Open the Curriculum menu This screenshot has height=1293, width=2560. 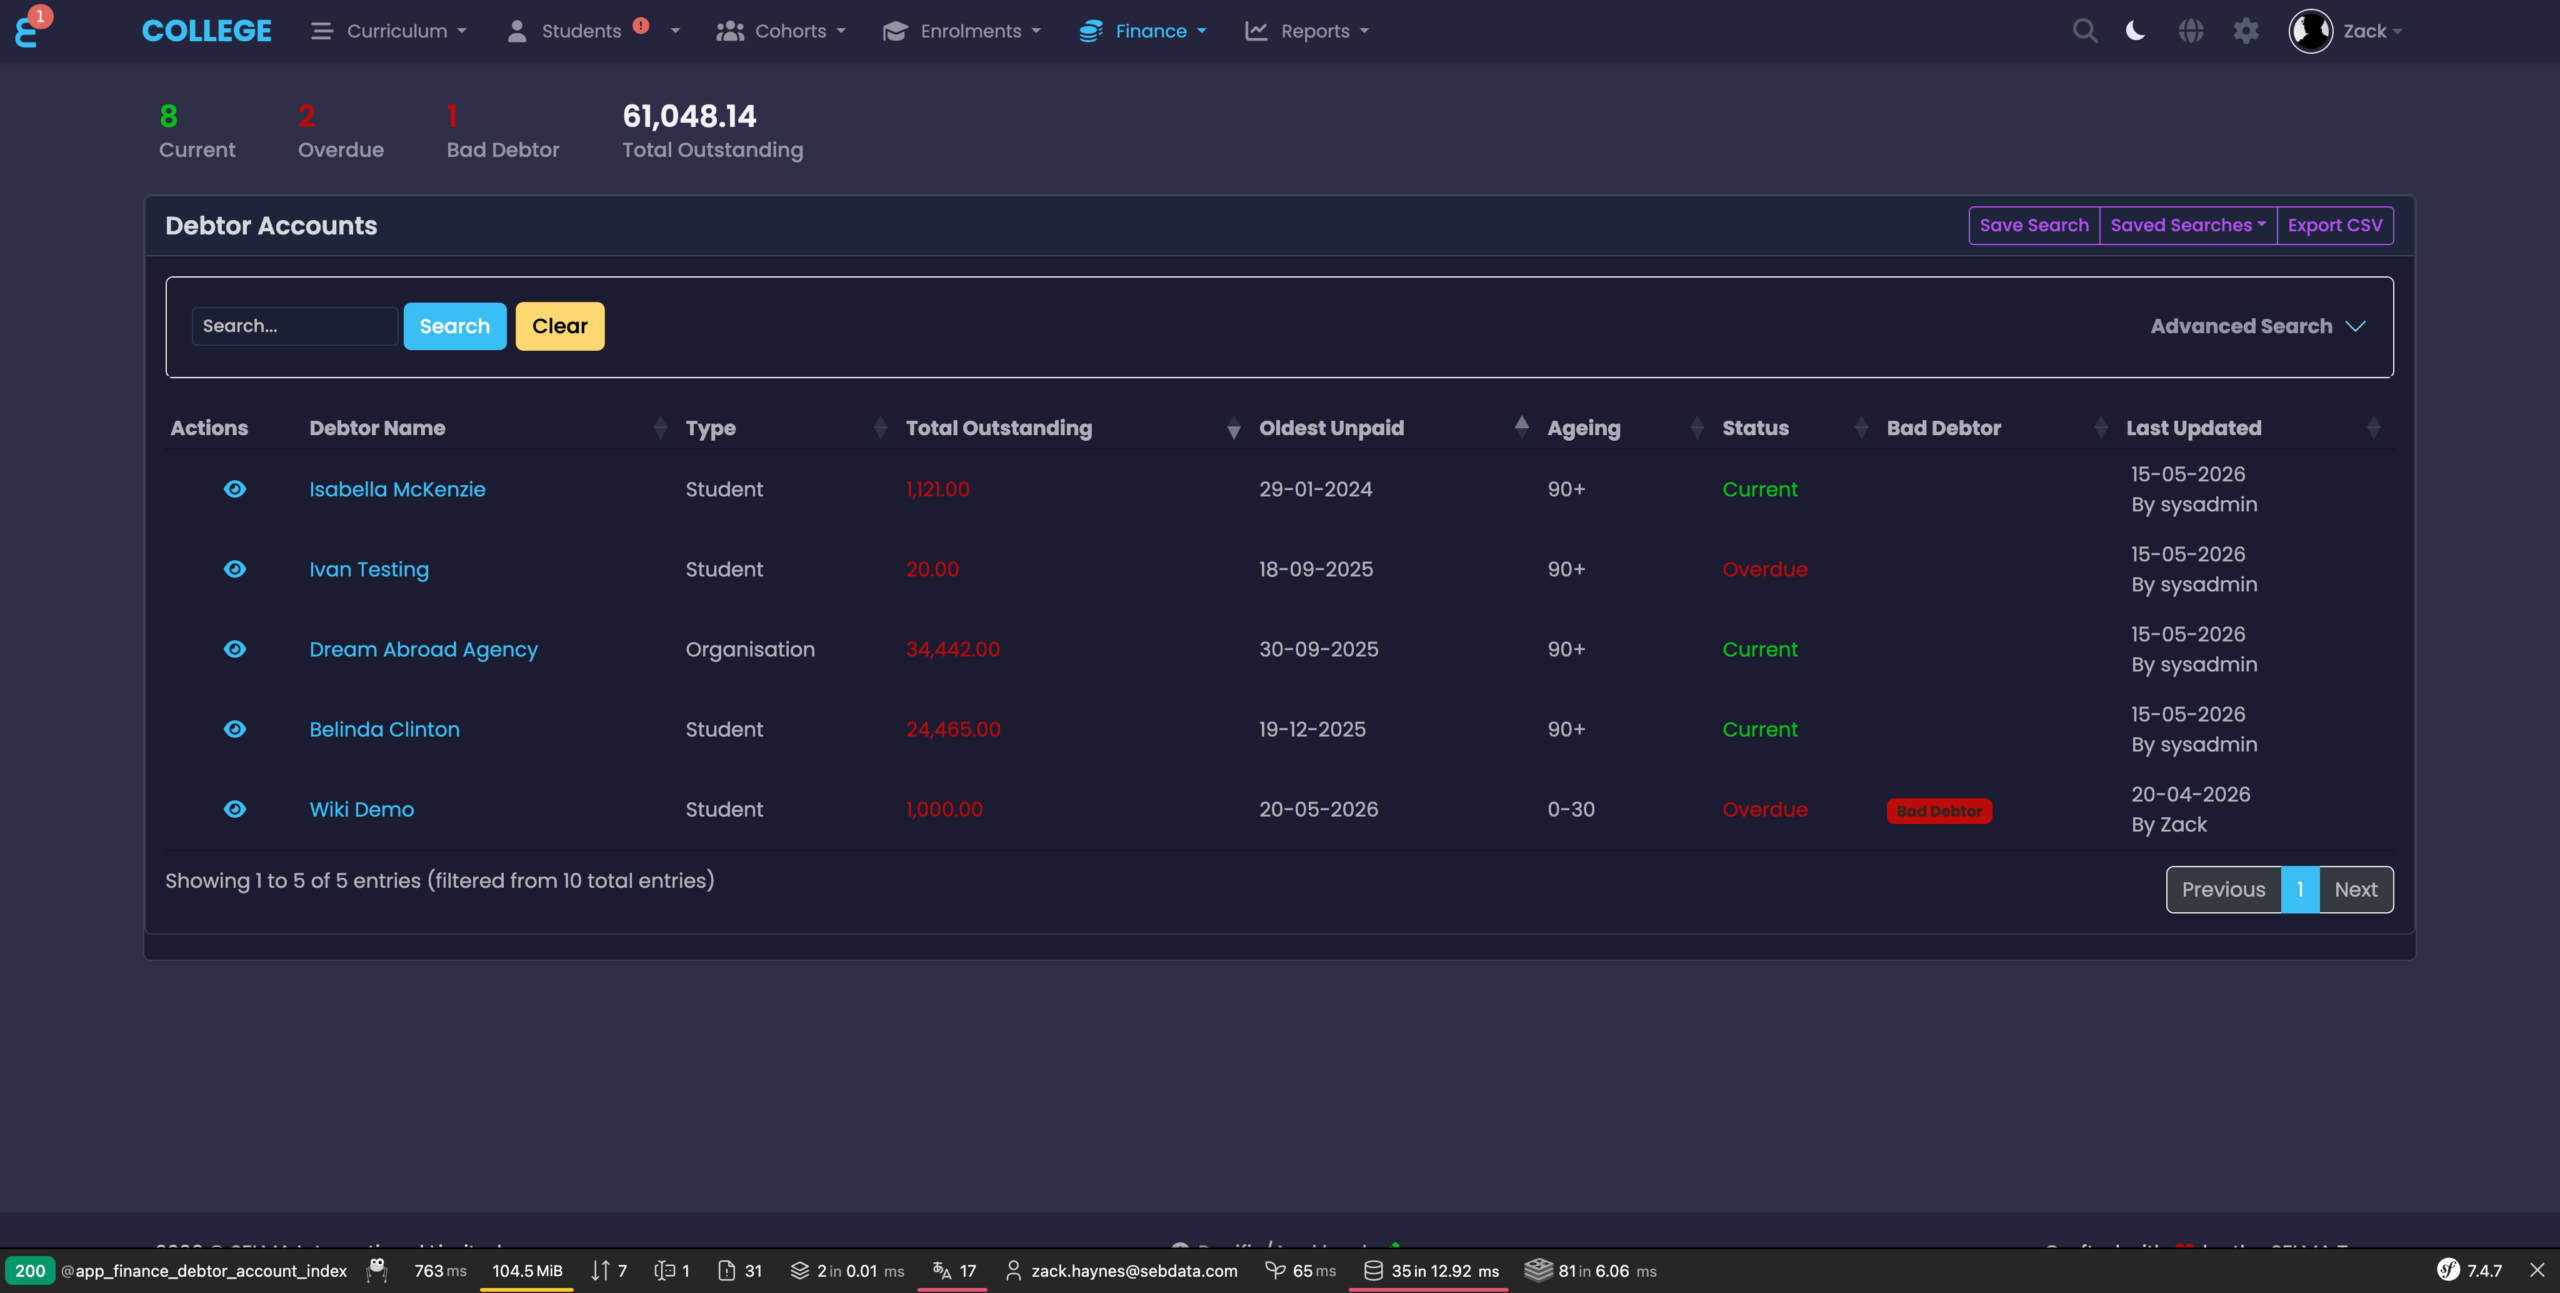point(389,31)
